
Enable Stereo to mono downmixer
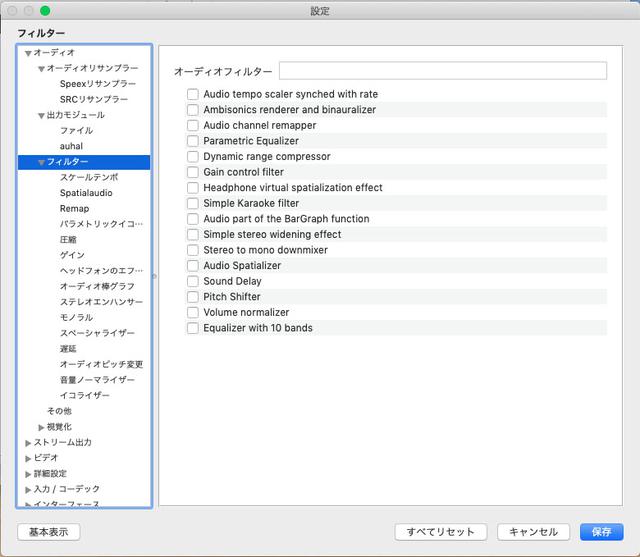[193, 250]
